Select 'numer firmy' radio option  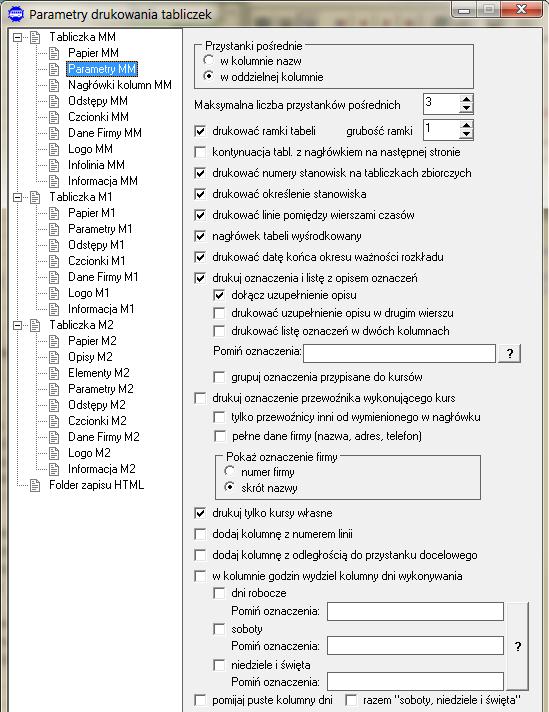point(229,471)
